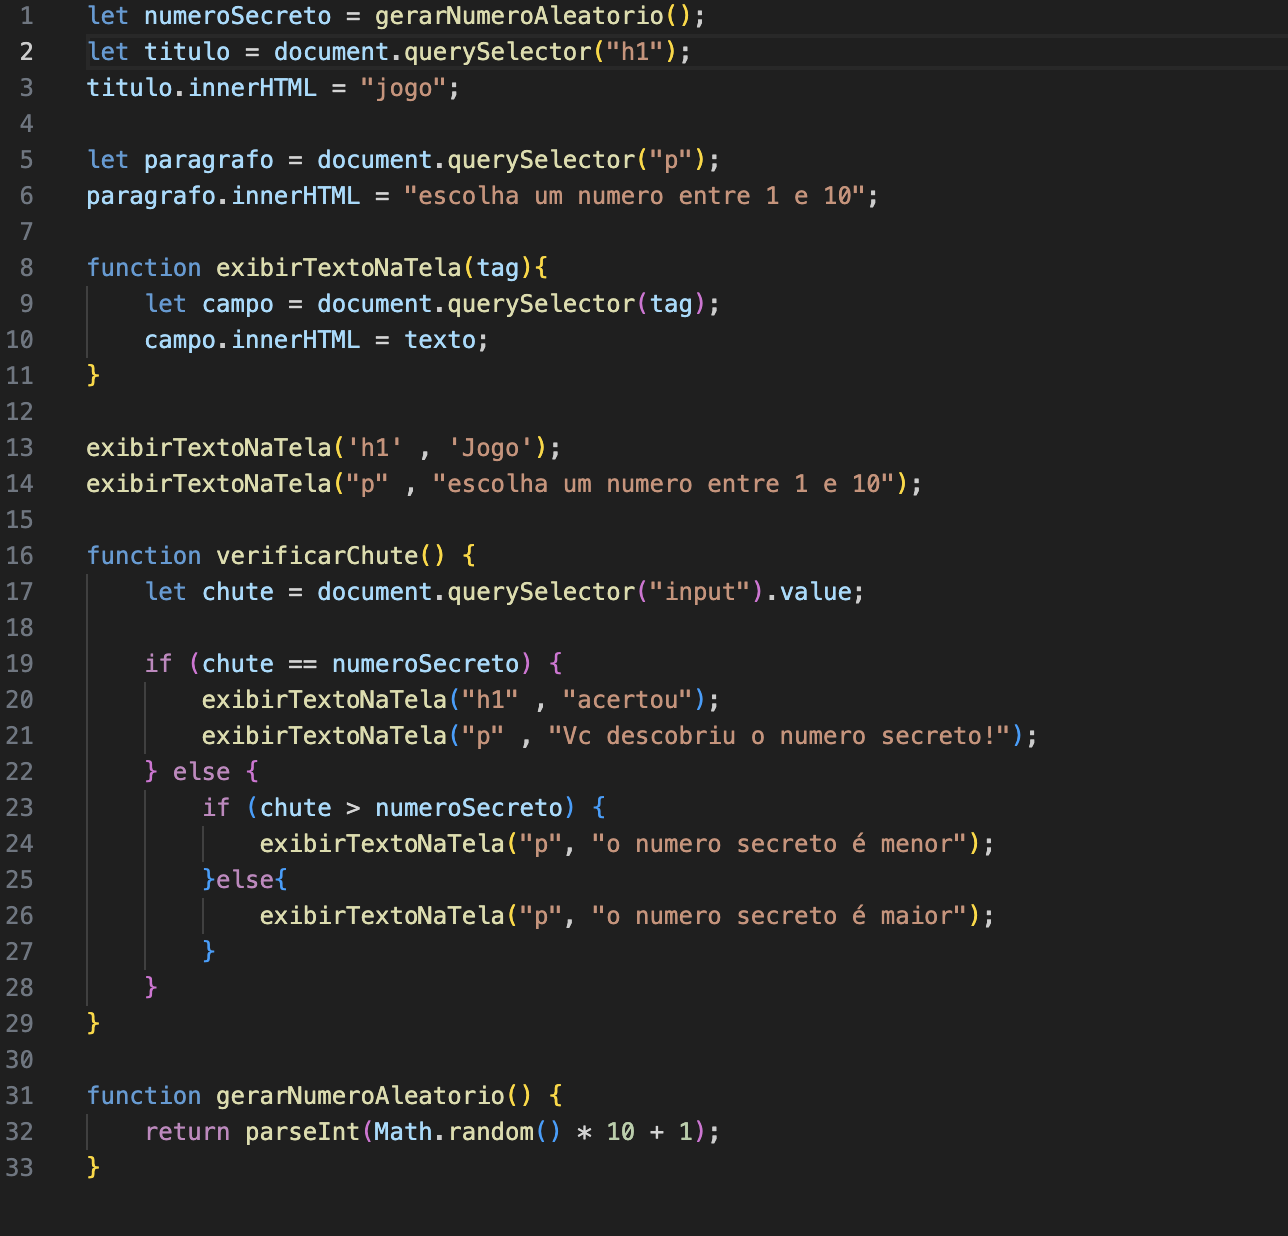Click the else keyword on line 22
The image size is (1288, 1236).
pos(202,772)
